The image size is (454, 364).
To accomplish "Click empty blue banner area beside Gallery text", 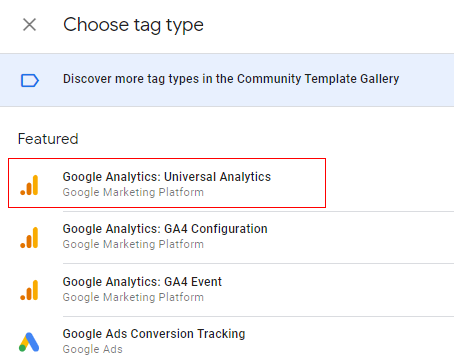I will pos(427,80).
